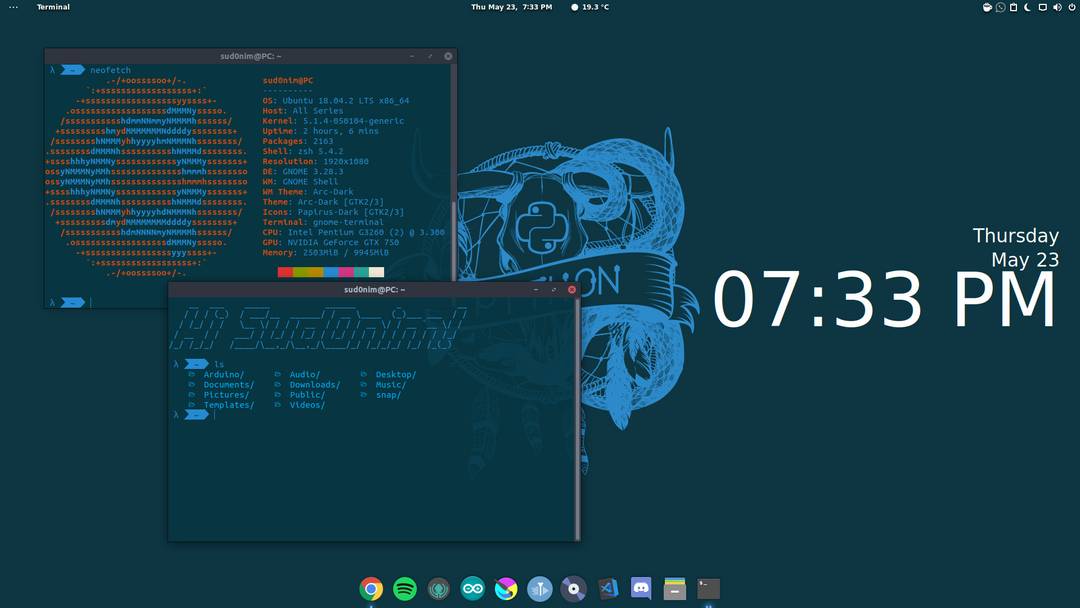
Task: Launch the color palette painting app
Action: pyautogui.click(x=507, y=589)
